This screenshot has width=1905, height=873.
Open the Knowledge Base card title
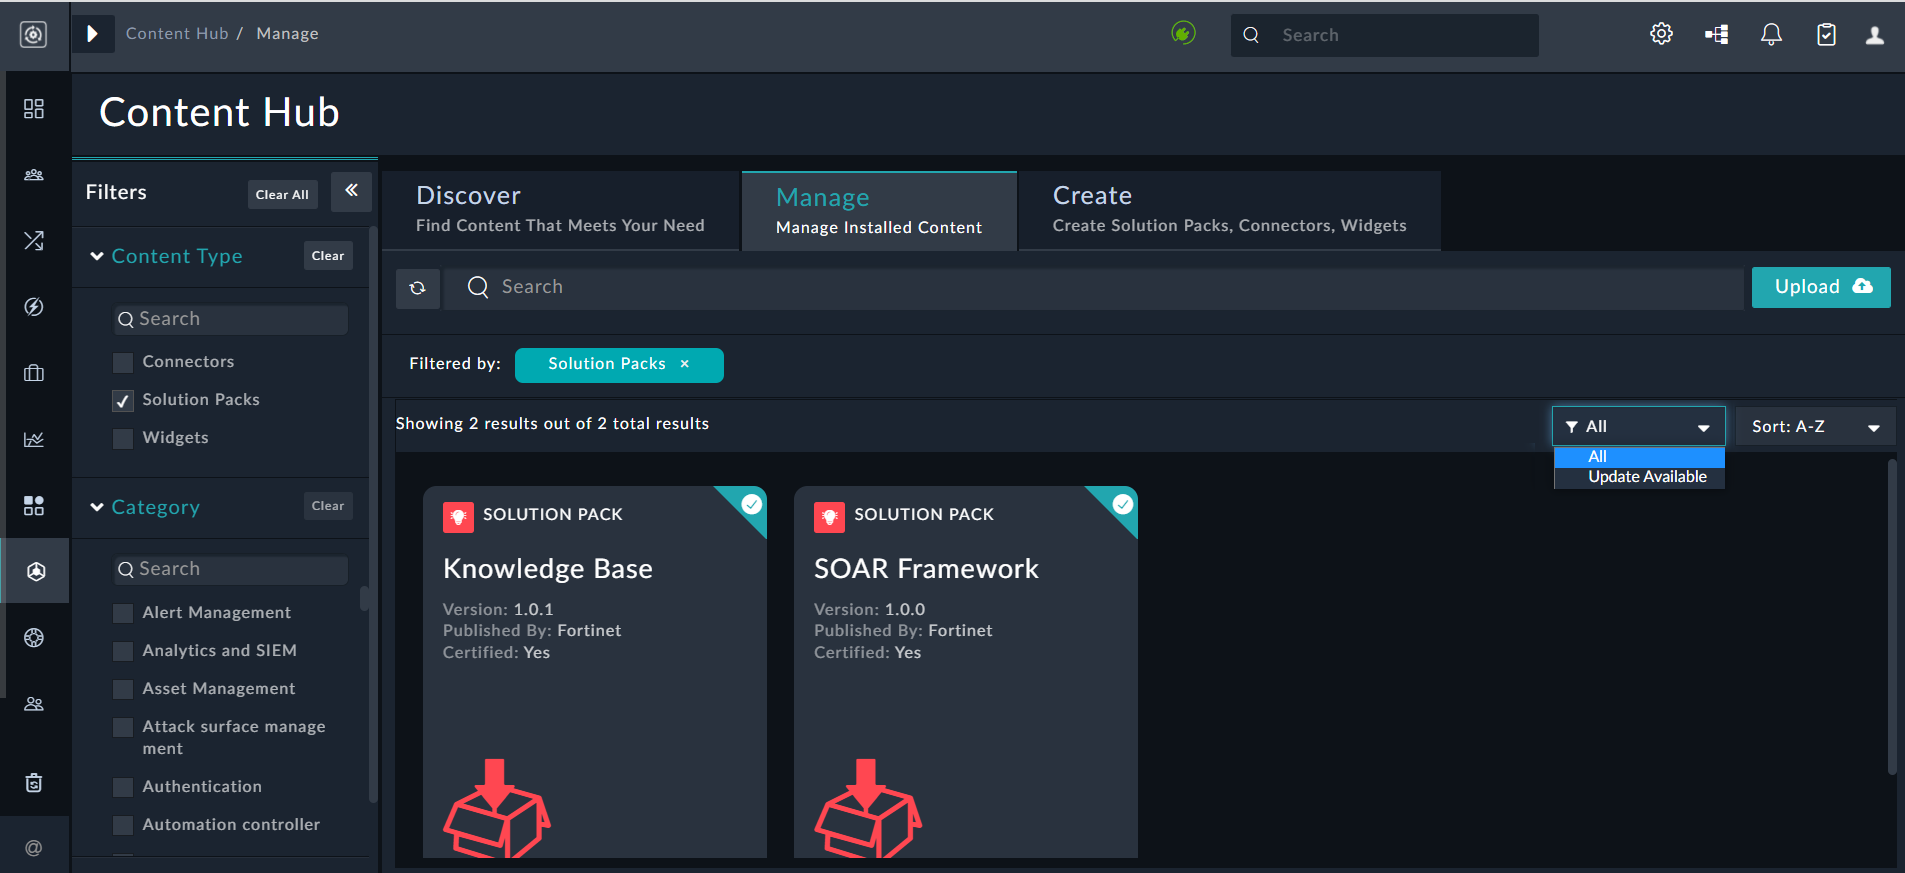click(x=548, y=569)
